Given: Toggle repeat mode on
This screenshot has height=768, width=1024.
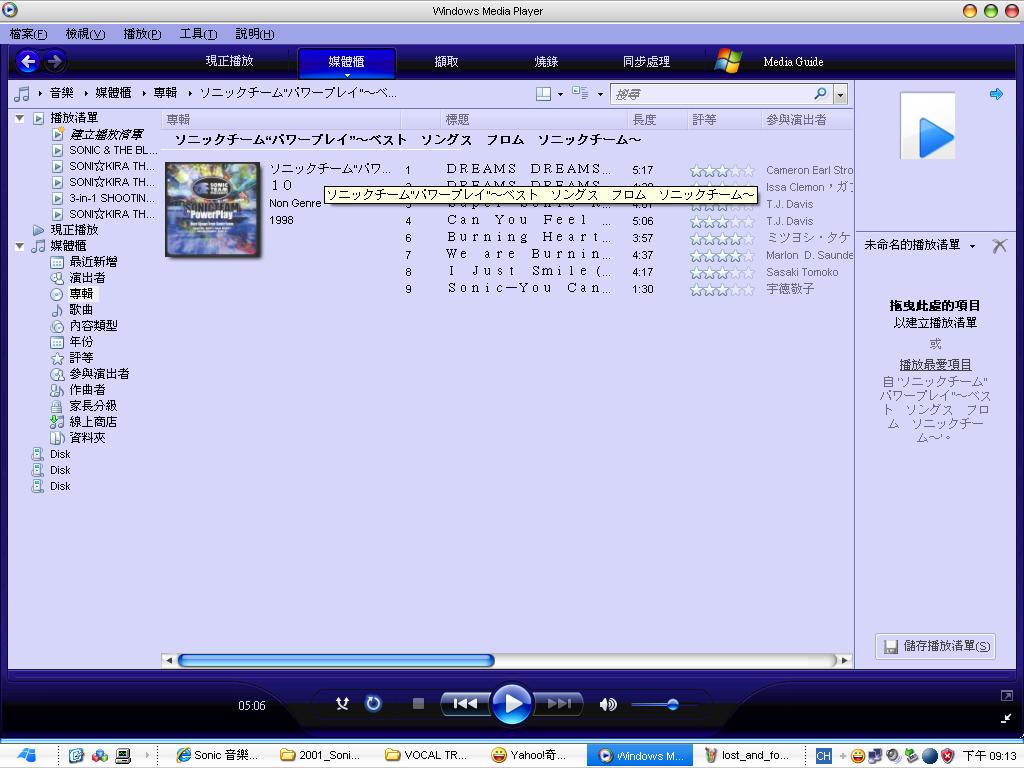Looking at the screenshot, I should pyautogui.click(x=372, y=704).
